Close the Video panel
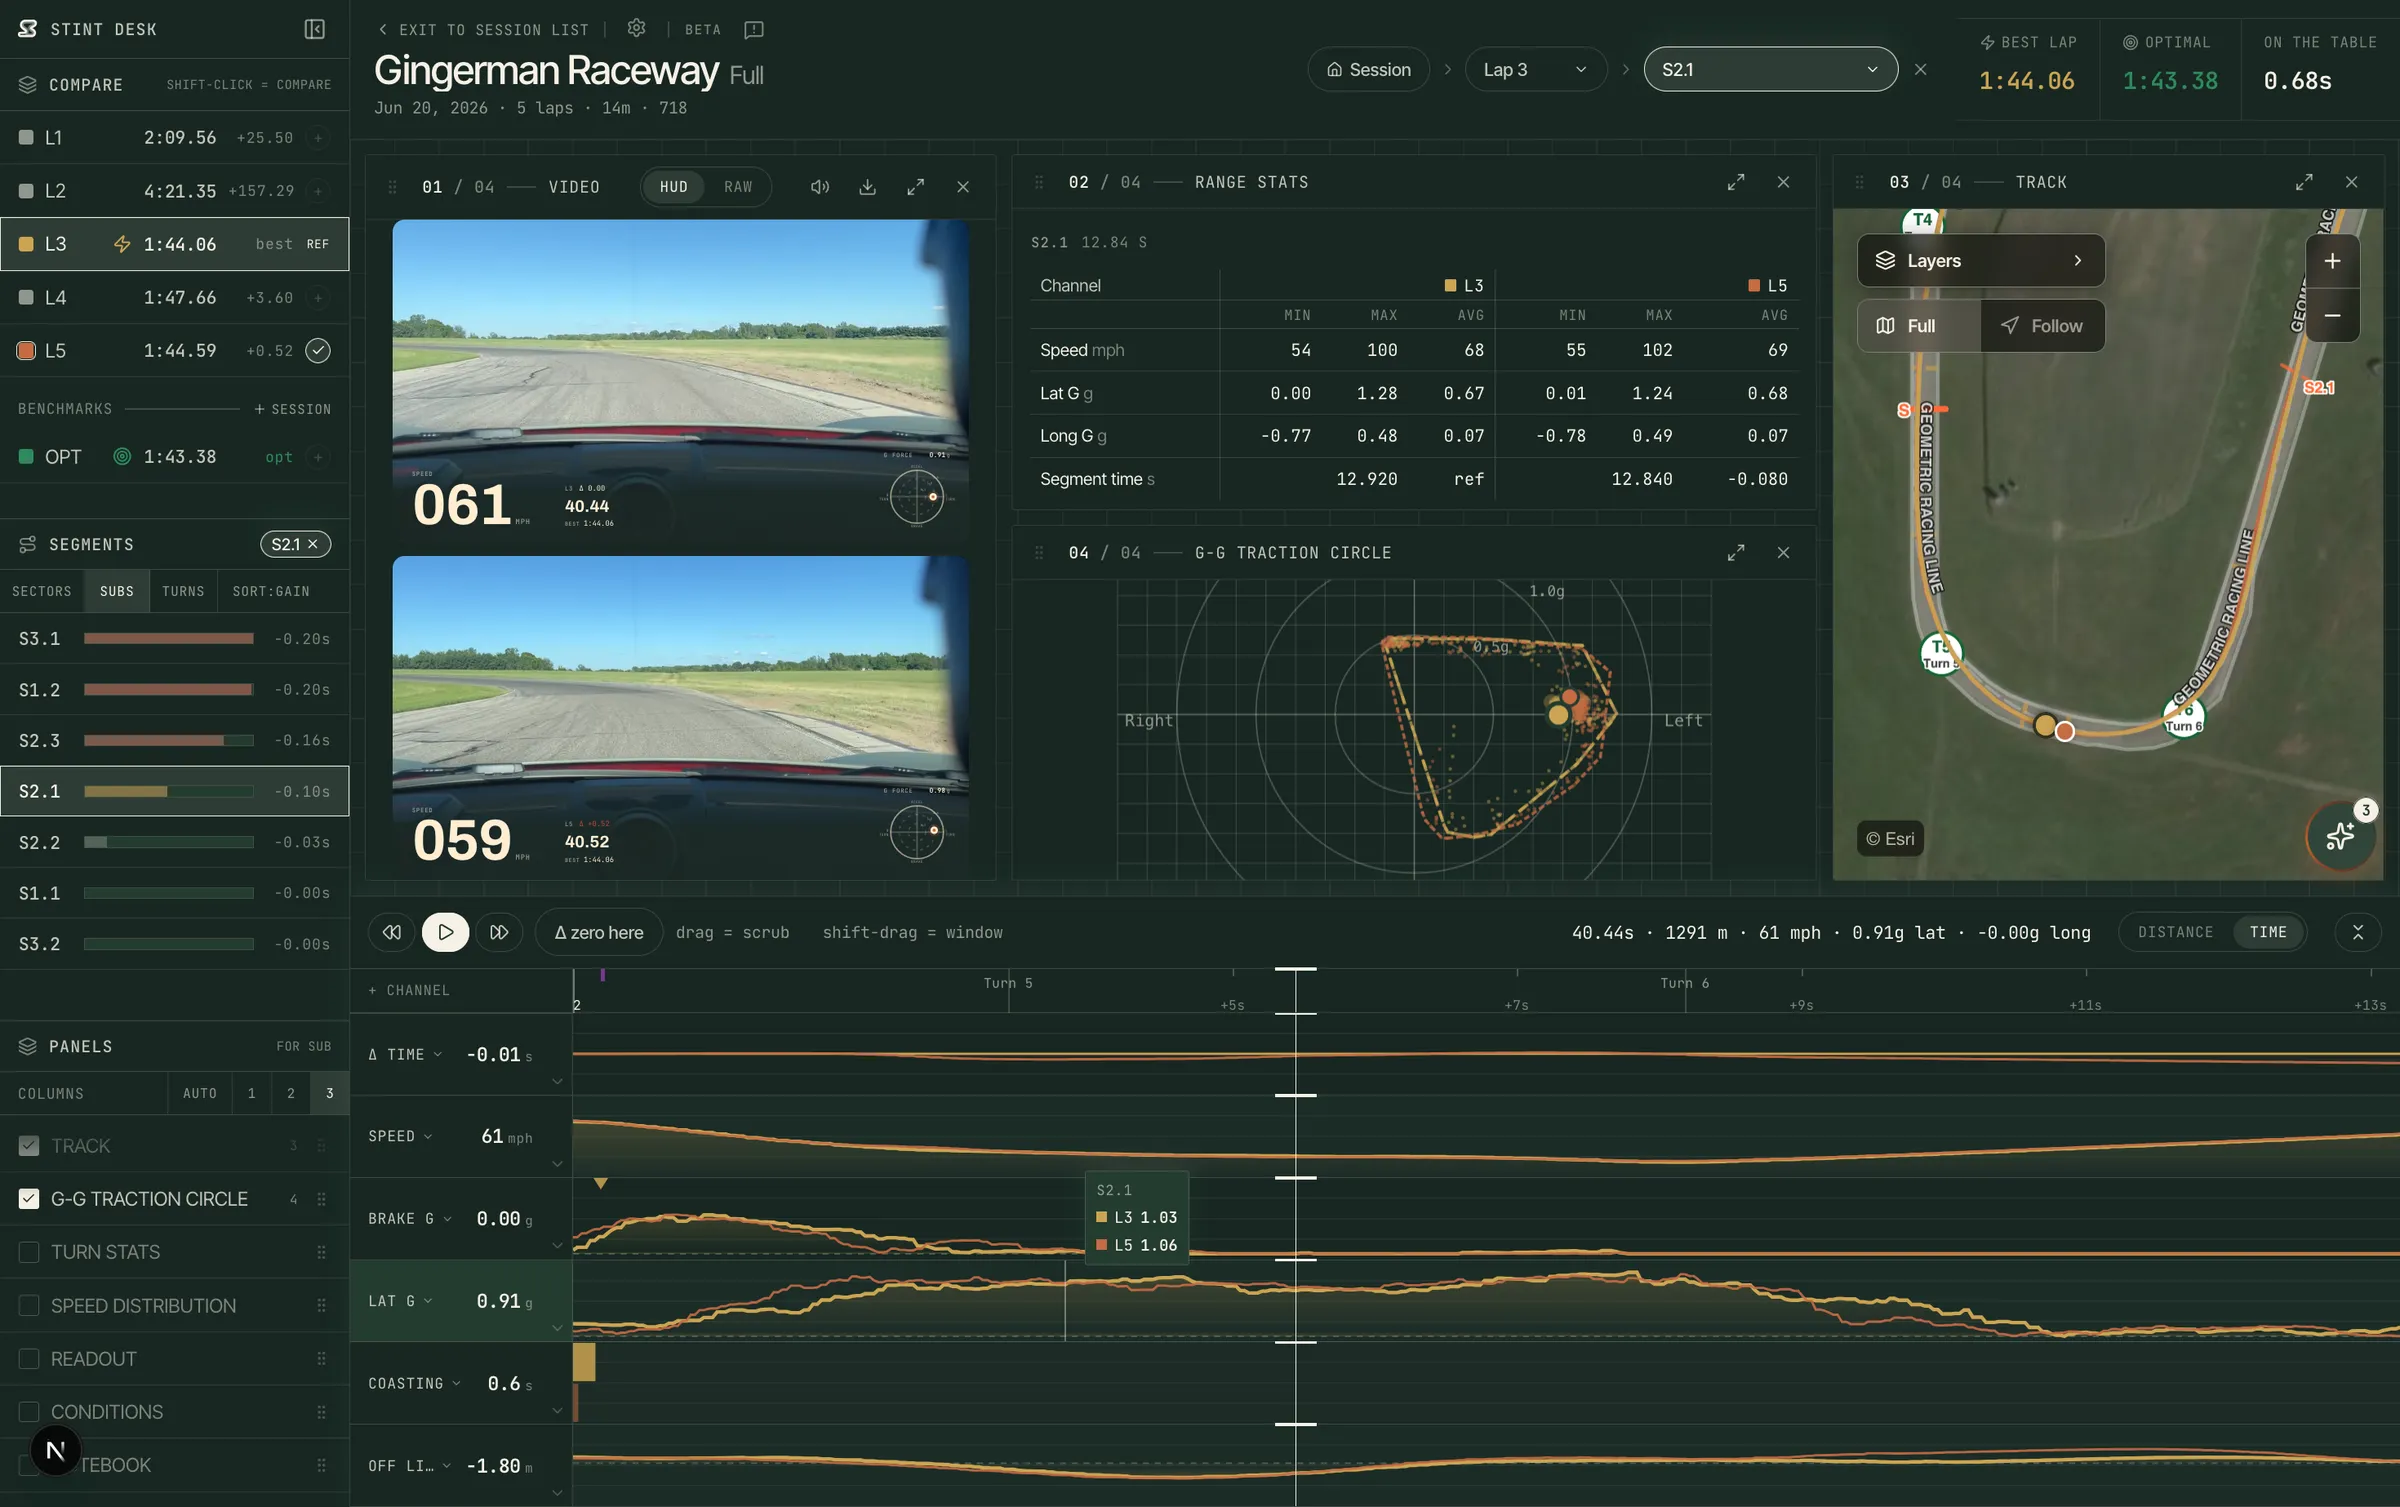Image resolution: width=2400 pixels, height=1507 pixels. 963,187
